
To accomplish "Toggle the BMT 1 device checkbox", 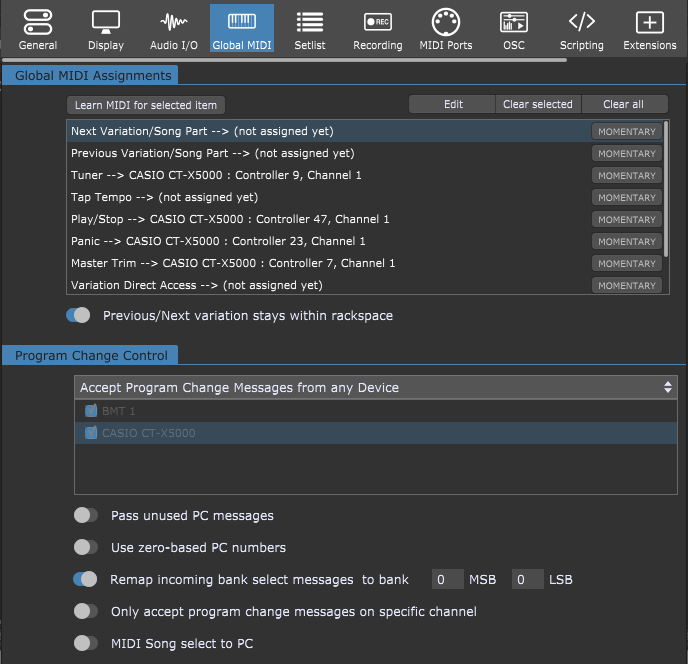I will (91, 411).
